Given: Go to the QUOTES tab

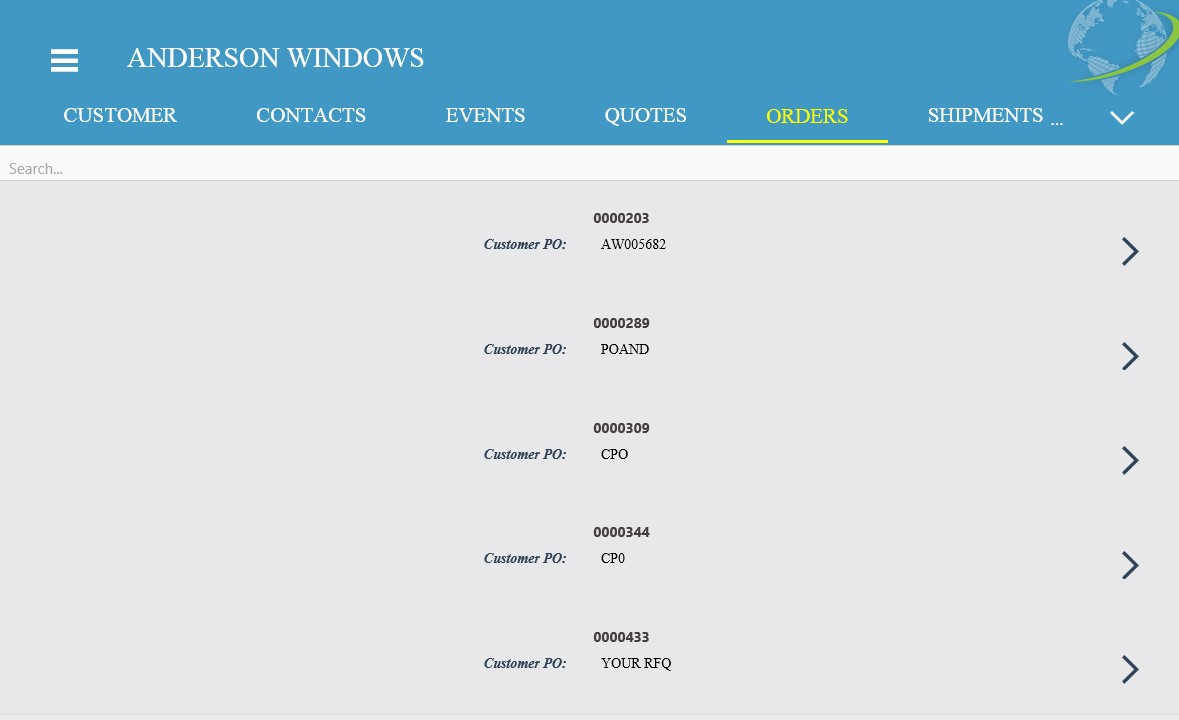Looking at the screenshot, I should [645, 115].
